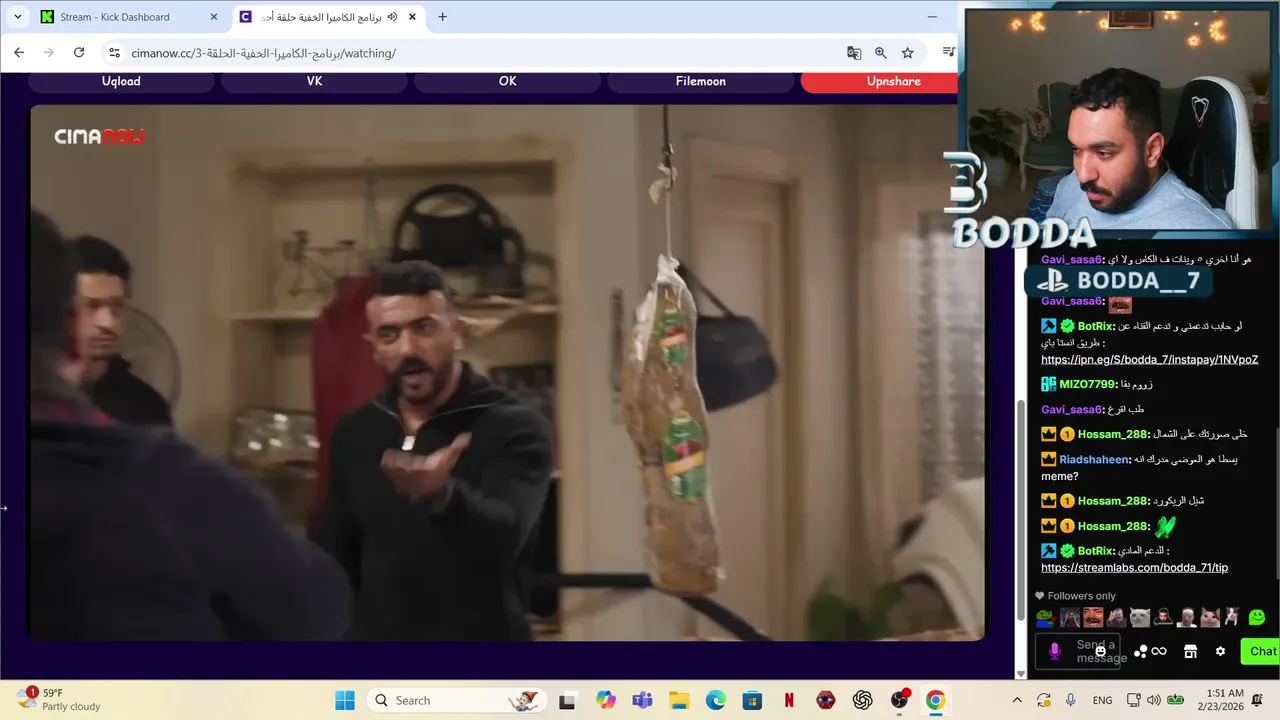Bookmark this page with star icon
1280x720 pixels.
(x=908, y=53)
